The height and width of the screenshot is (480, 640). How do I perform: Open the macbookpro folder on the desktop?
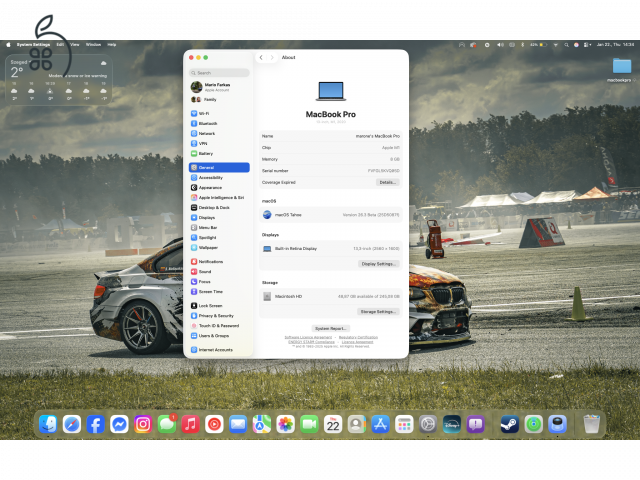pos(622,69)
